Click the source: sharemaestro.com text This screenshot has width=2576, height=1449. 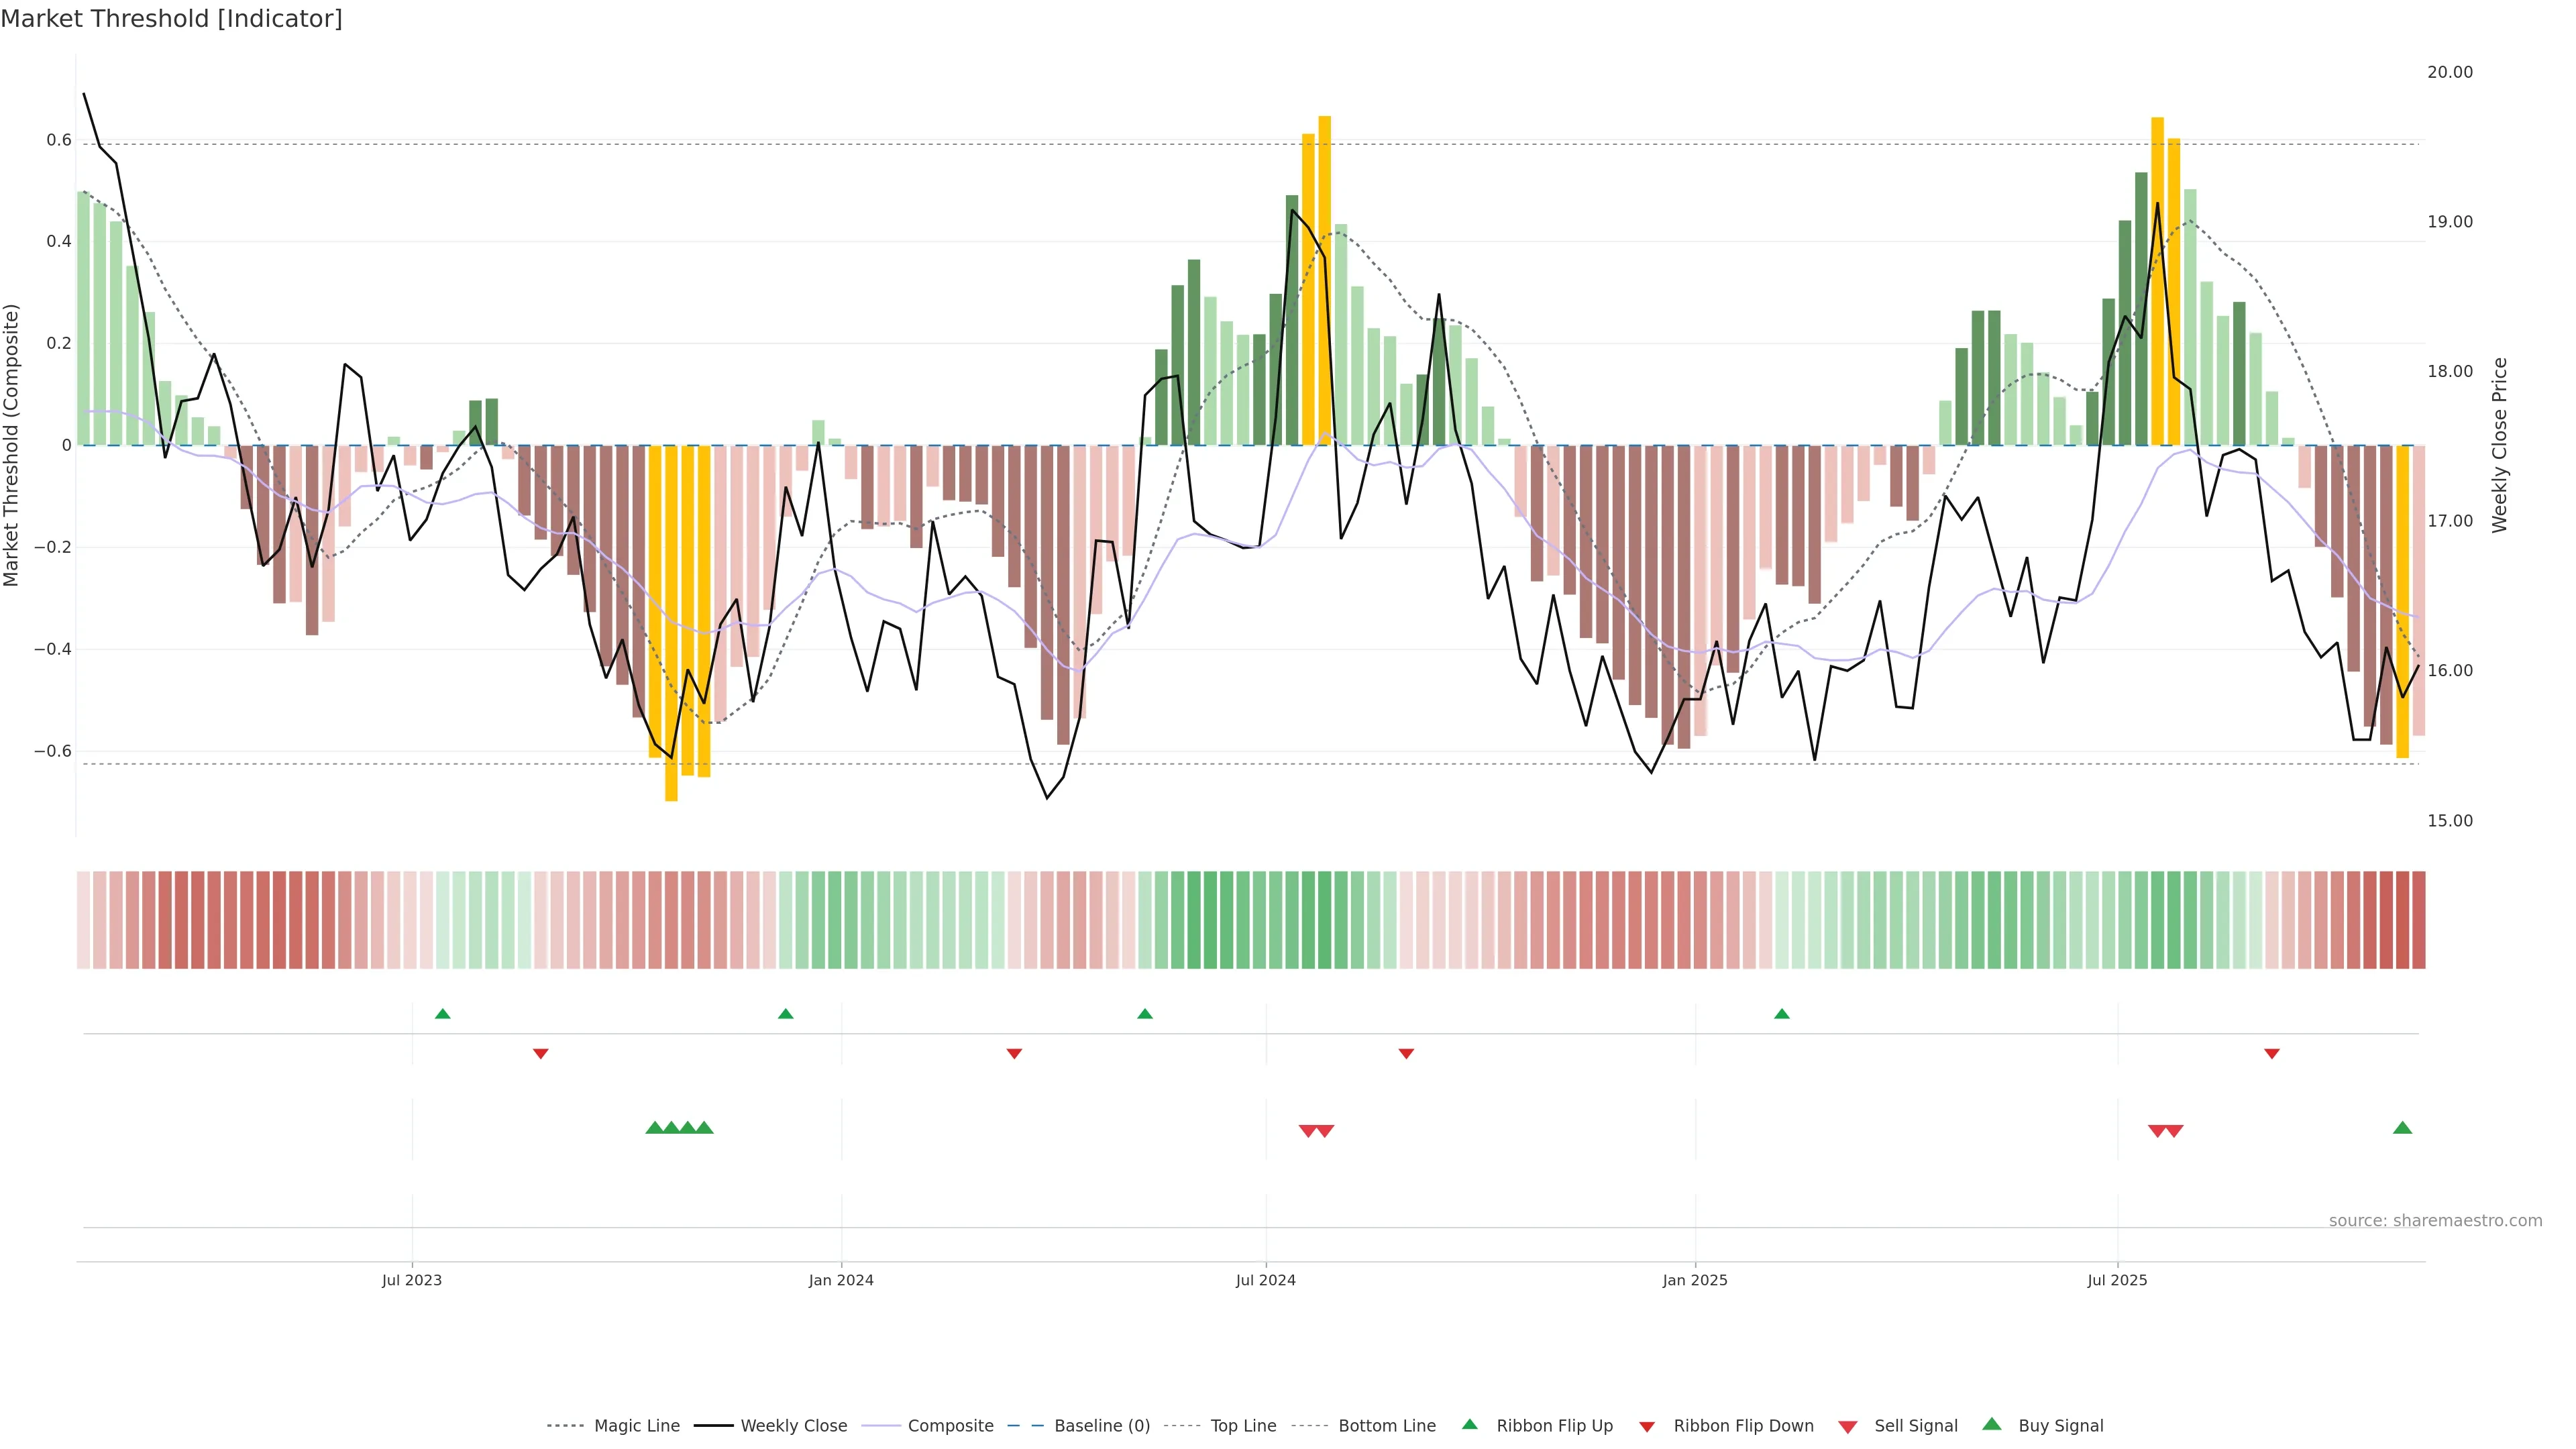click(x=2435, y=1221)
